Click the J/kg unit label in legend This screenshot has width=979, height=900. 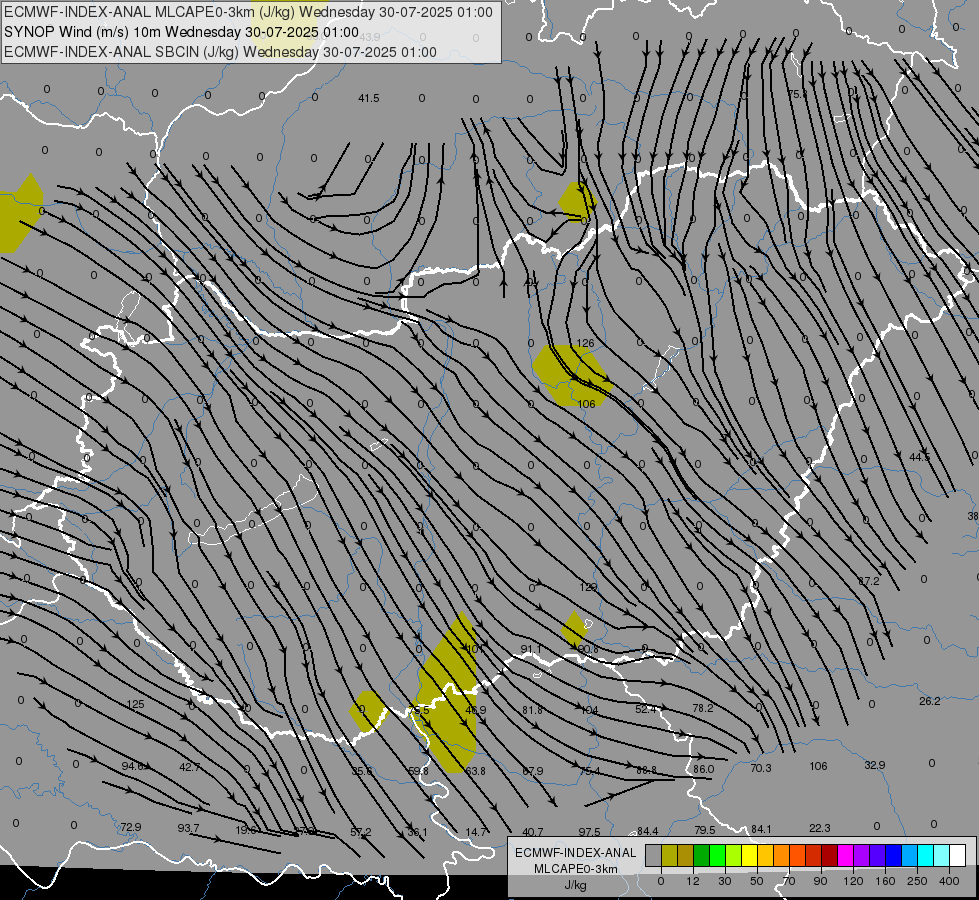(576, 885)
